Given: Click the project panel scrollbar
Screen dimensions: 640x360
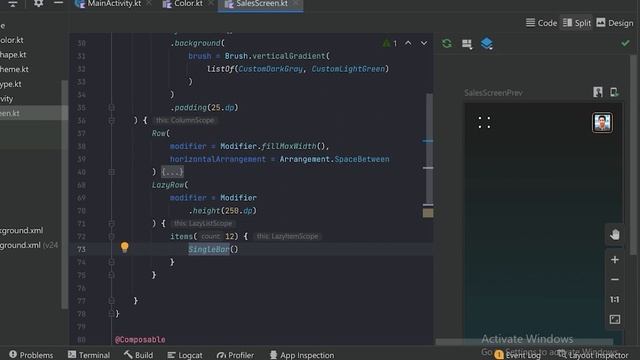Looking at the screenshot, I should pos(64,194).
